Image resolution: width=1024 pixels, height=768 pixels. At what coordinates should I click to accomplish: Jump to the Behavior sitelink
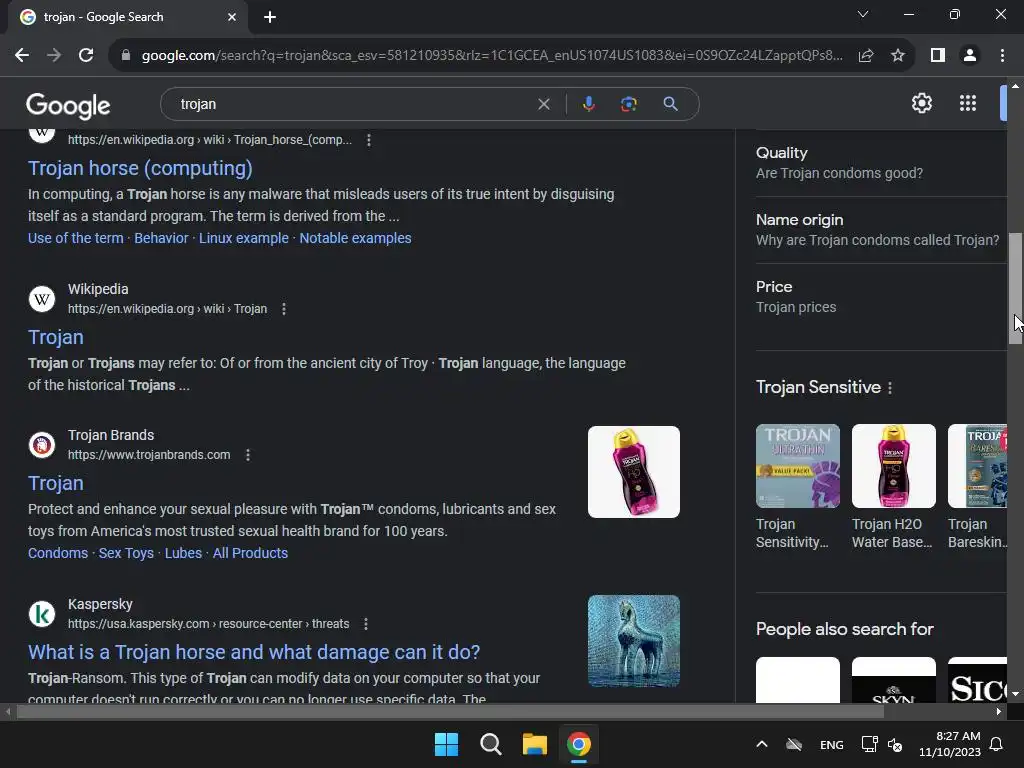tap(161, 238)
